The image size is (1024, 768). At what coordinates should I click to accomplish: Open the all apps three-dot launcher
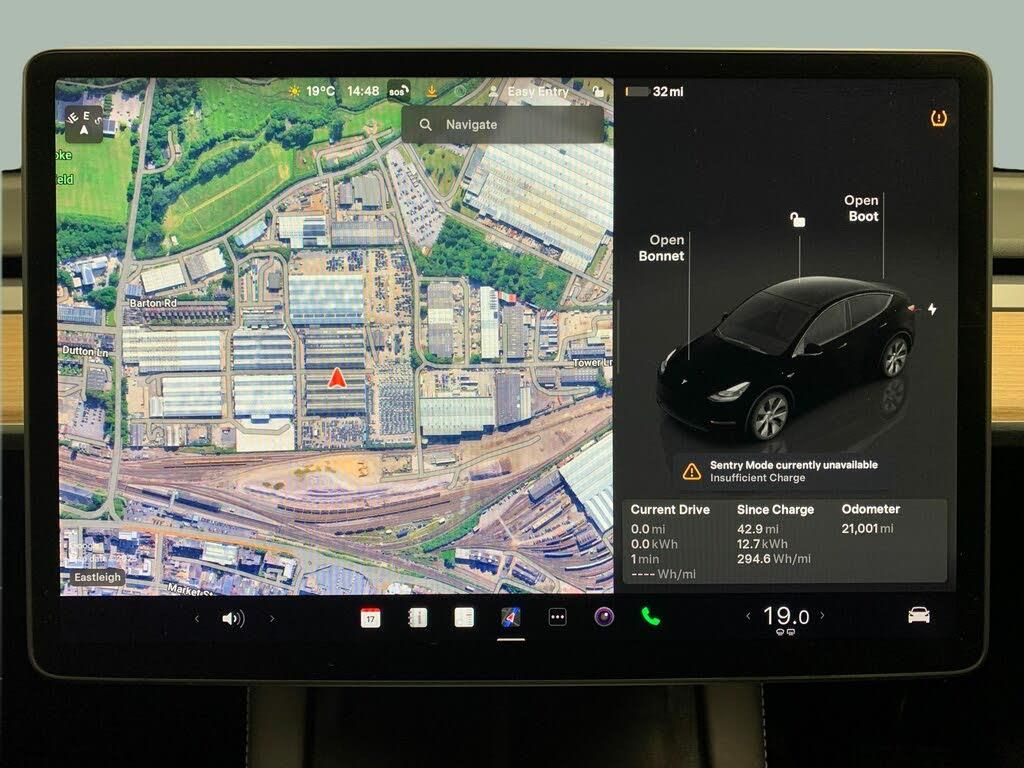point(557,617)
